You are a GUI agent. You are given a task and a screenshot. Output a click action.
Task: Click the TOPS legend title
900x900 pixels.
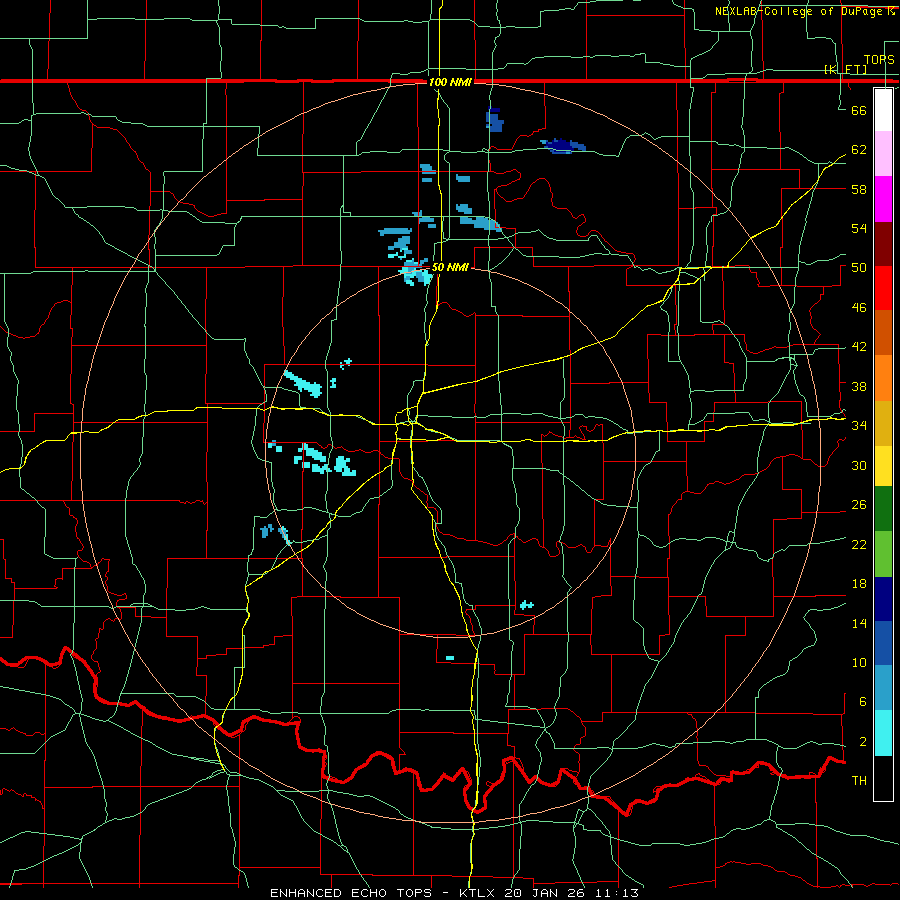tap(879, 60)
